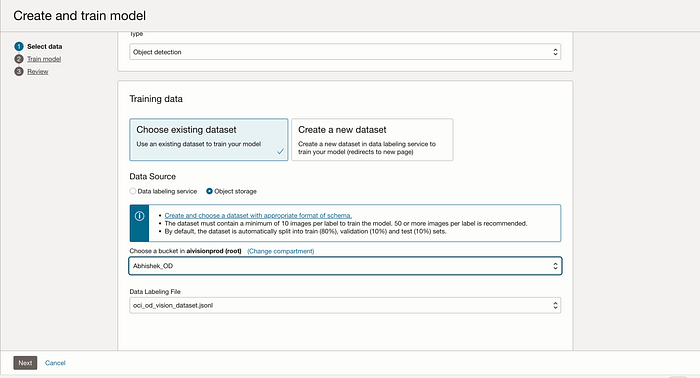Click the Training data heading
Viewport: 700px width, 378px height.
click(156, 99)
